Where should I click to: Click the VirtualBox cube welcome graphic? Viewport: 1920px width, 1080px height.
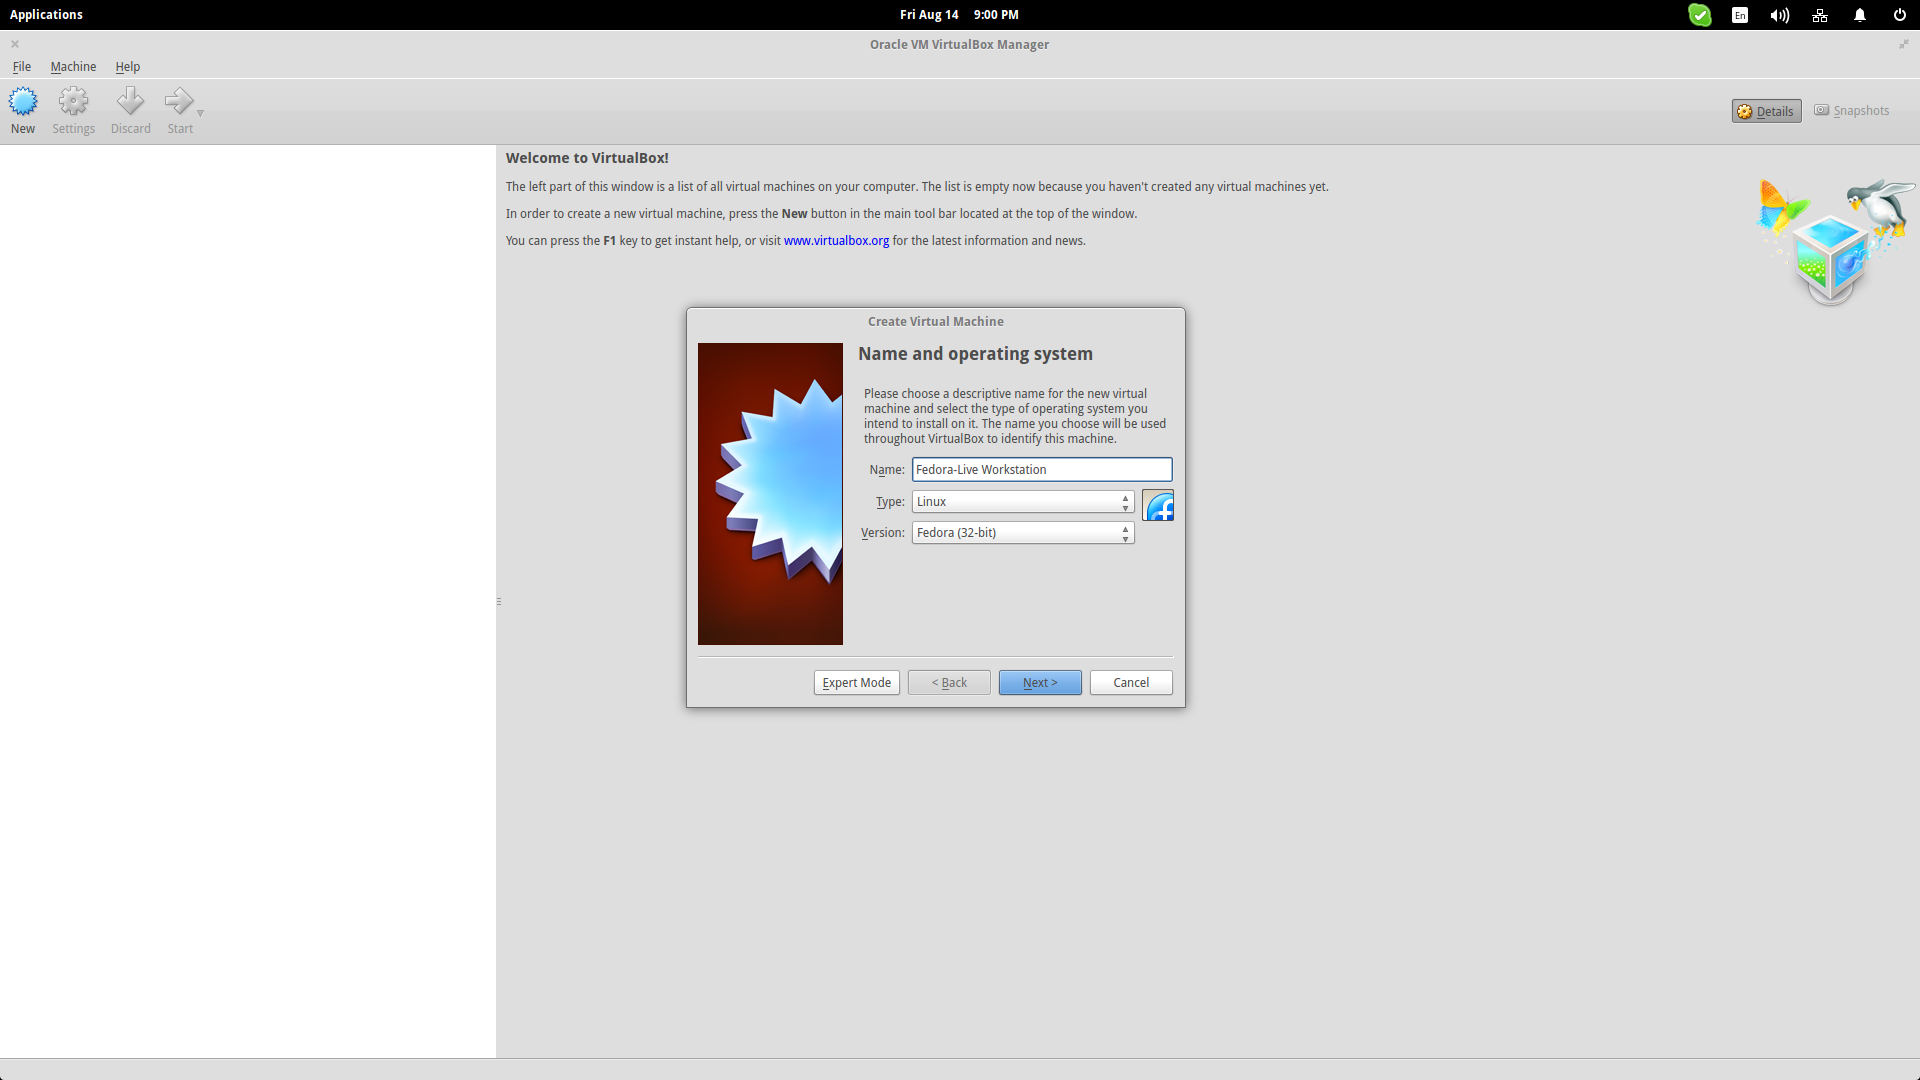(x=1835, y=242)
